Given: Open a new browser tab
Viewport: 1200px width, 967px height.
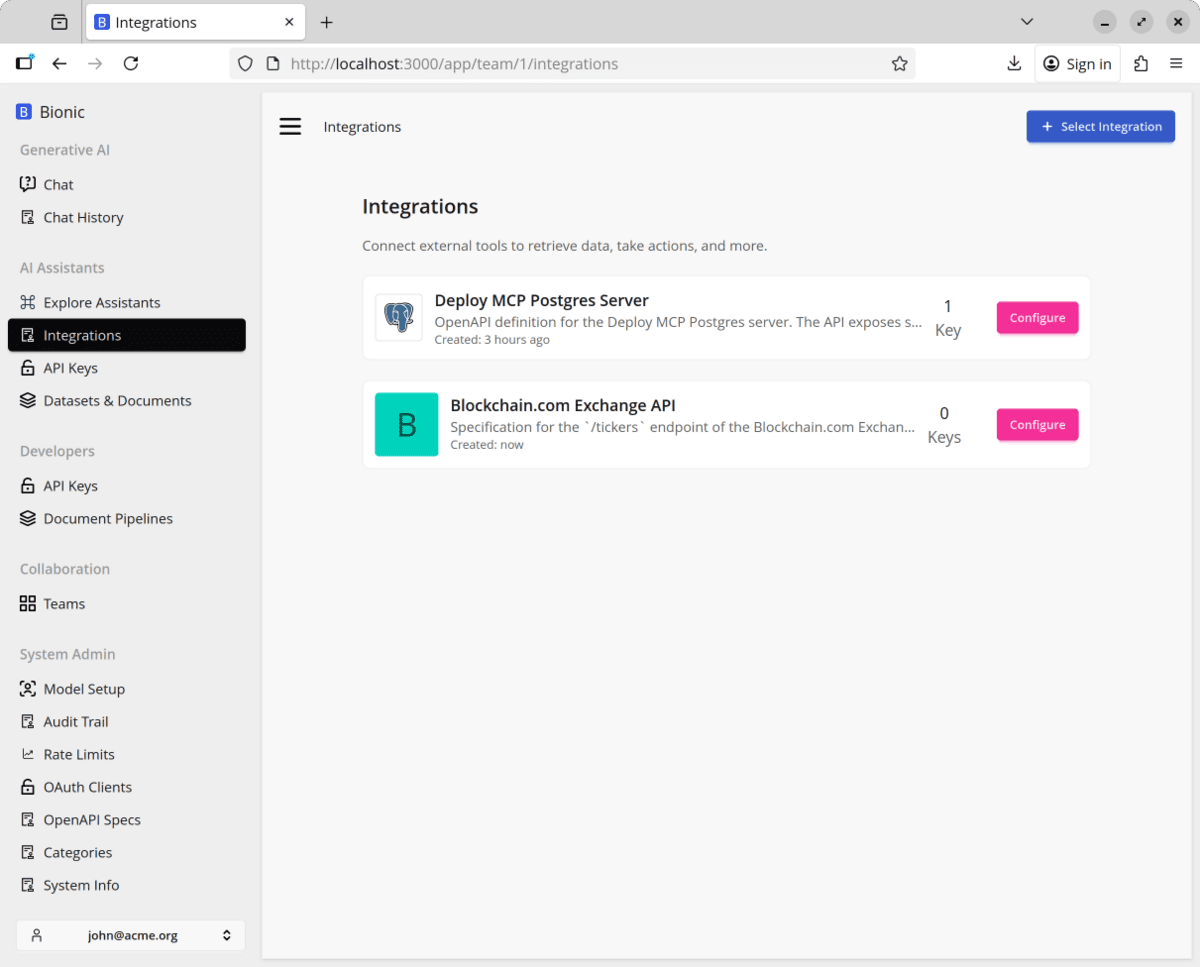Looking at the screenshot, I should pos(326,22).
